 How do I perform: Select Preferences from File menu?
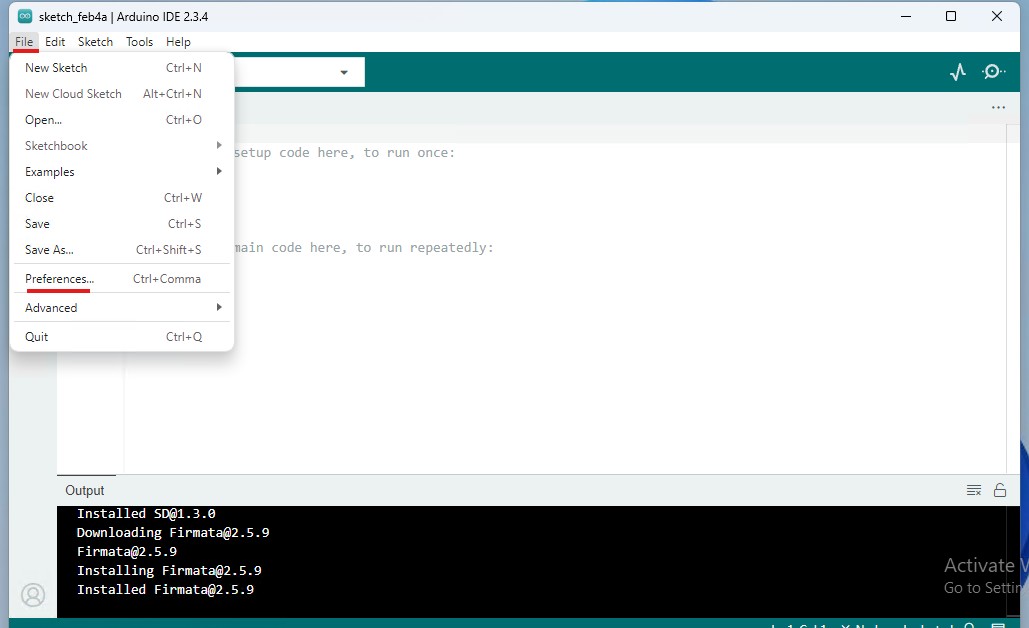(x=60, y=279)
